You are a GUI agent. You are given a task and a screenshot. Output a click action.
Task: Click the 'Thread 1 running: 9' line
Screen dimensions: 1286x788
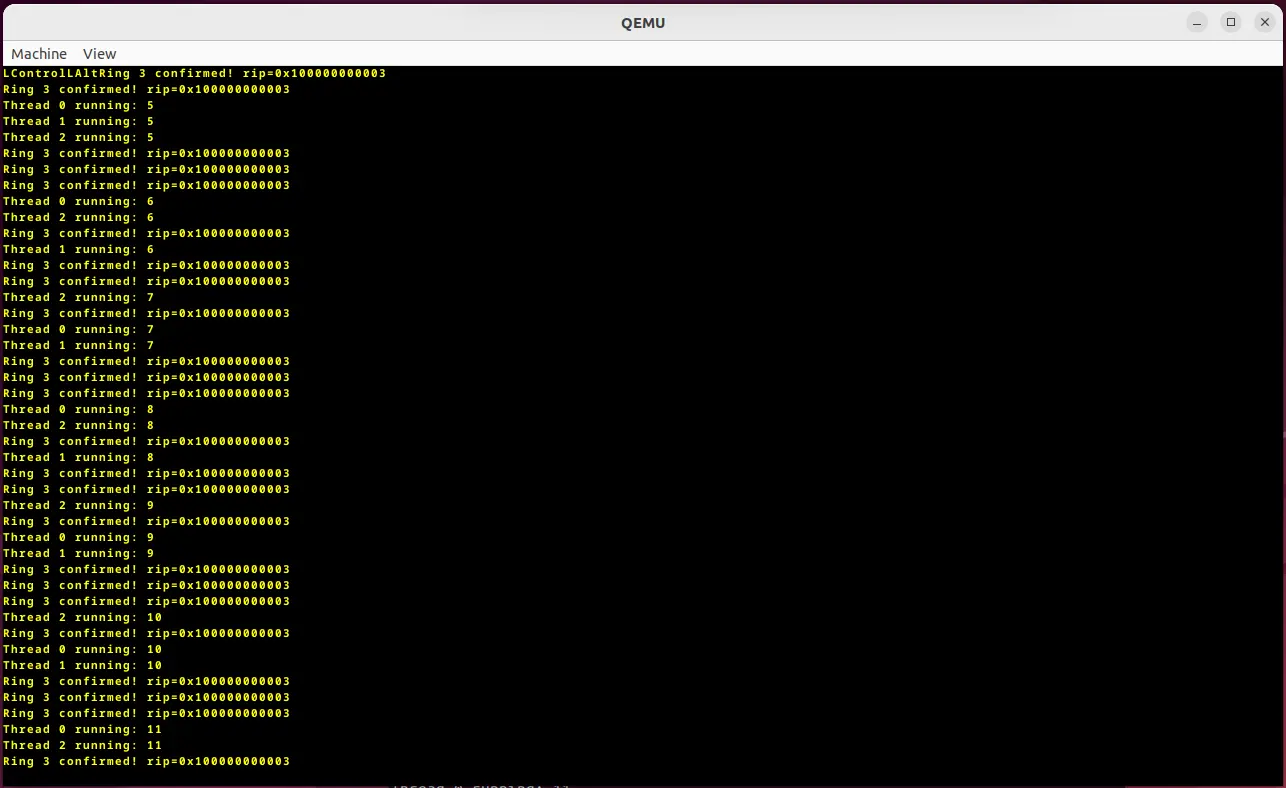click(x=78, y=554)
